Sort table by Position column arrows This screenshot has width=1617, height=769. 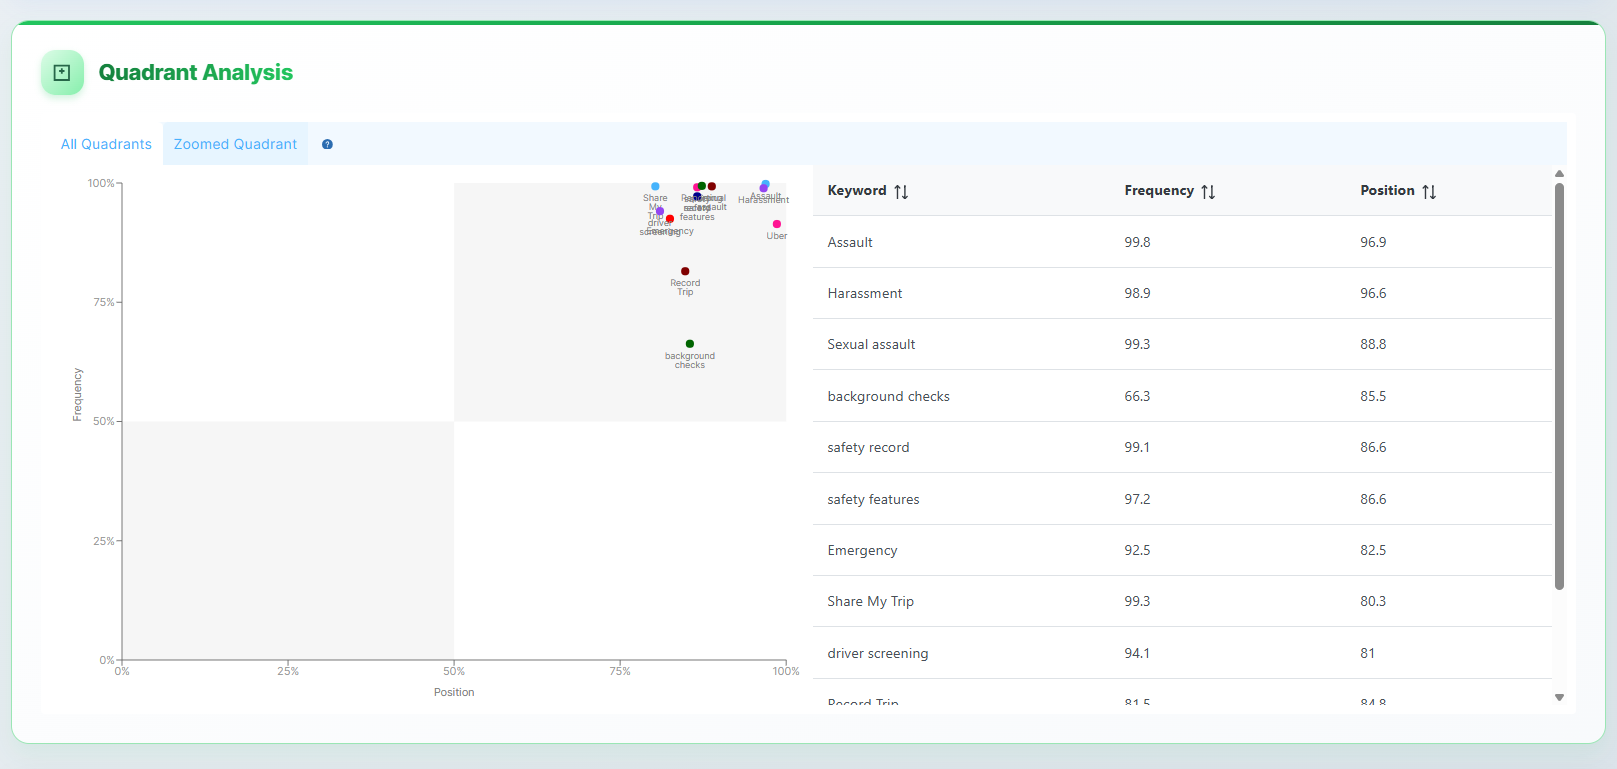(x=1429, y=192)
